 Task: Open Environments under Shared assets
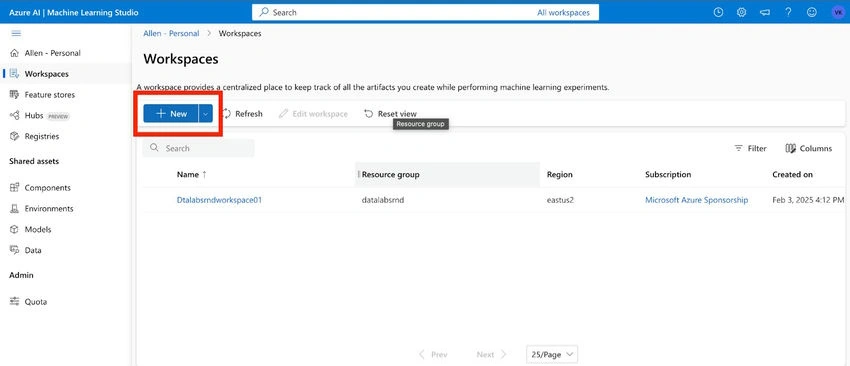48,209
